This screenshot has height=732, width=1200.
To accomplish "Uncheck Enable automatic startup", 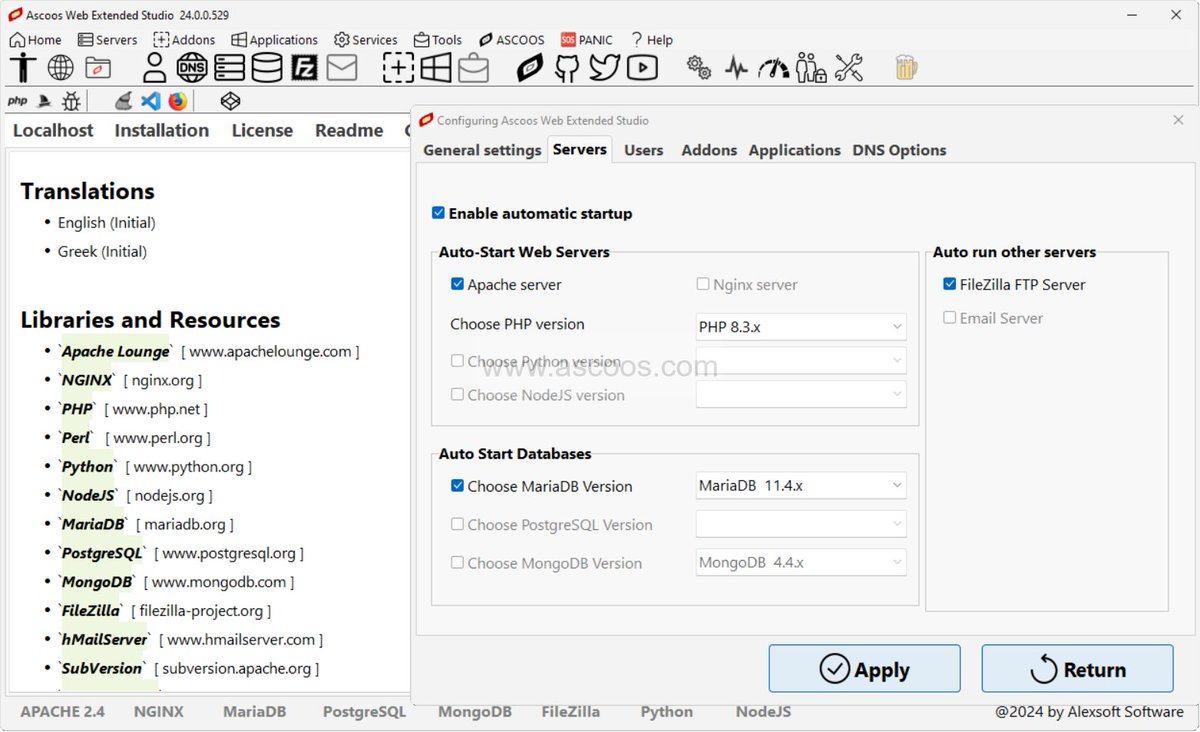I will point(438,213).
